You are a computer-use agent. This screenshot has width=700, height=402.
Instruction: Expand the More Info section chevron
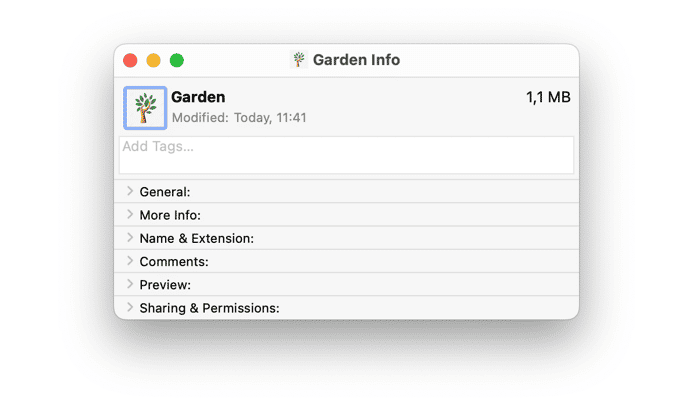[x=130, y=214]
